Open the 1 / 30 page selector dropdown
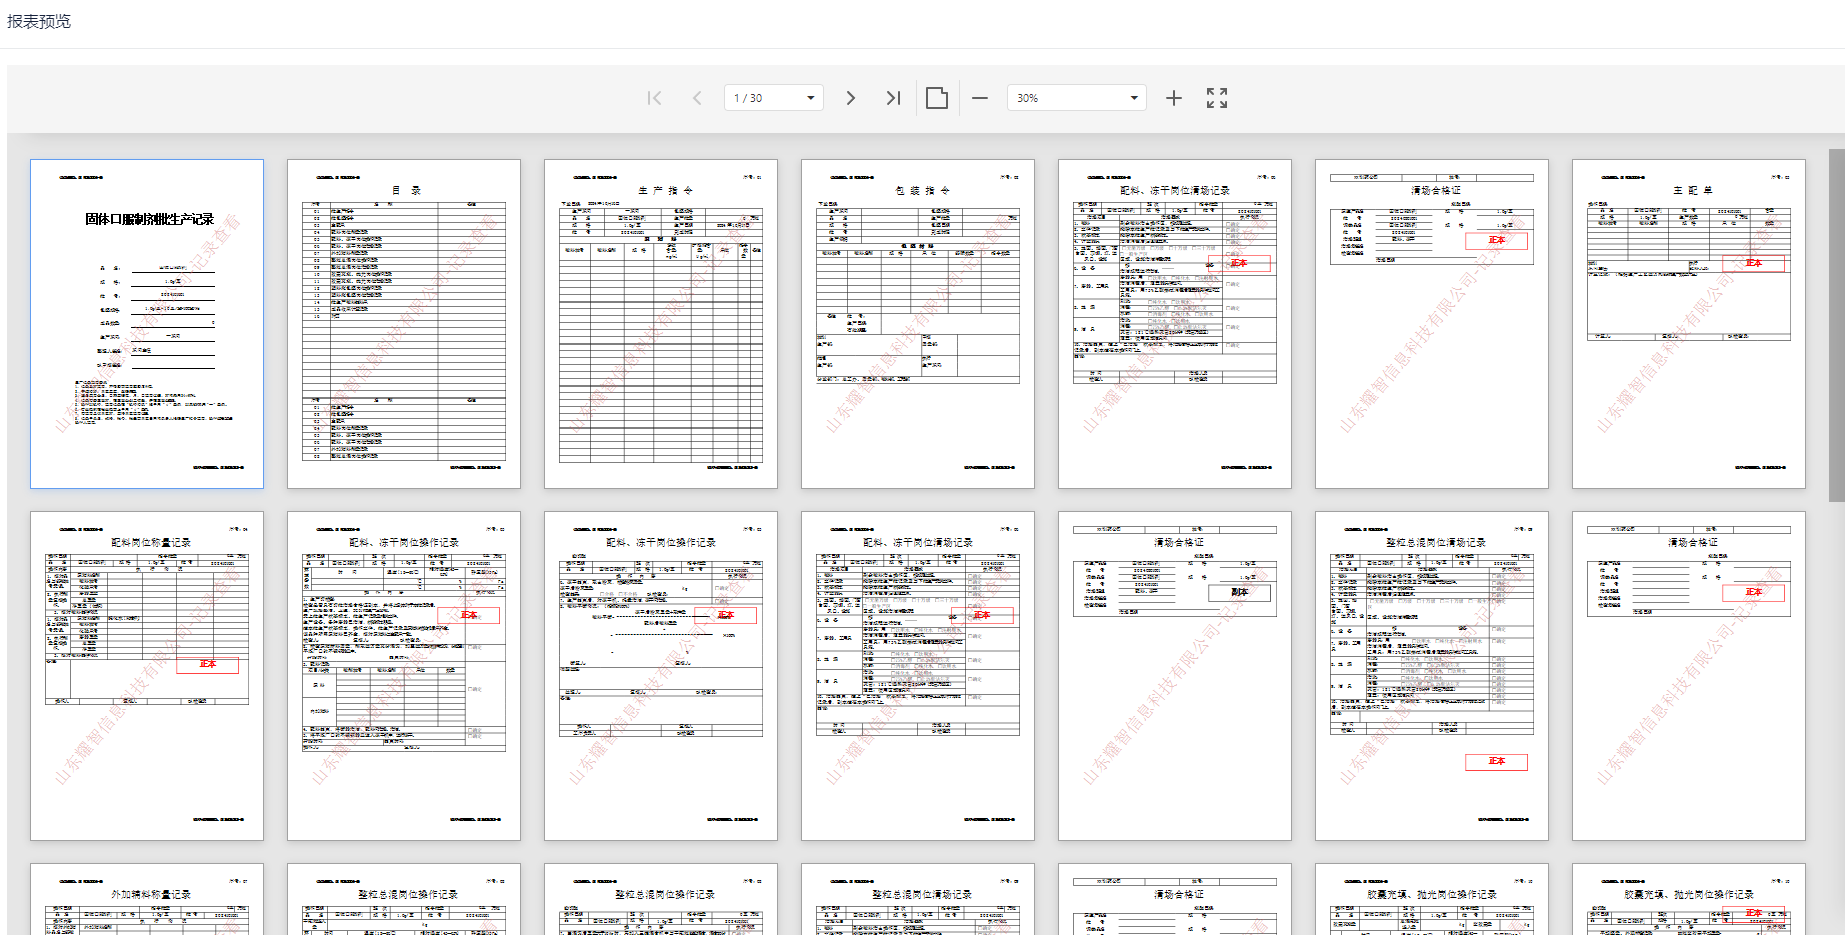 pyautogui.click(x=774, y=98)
